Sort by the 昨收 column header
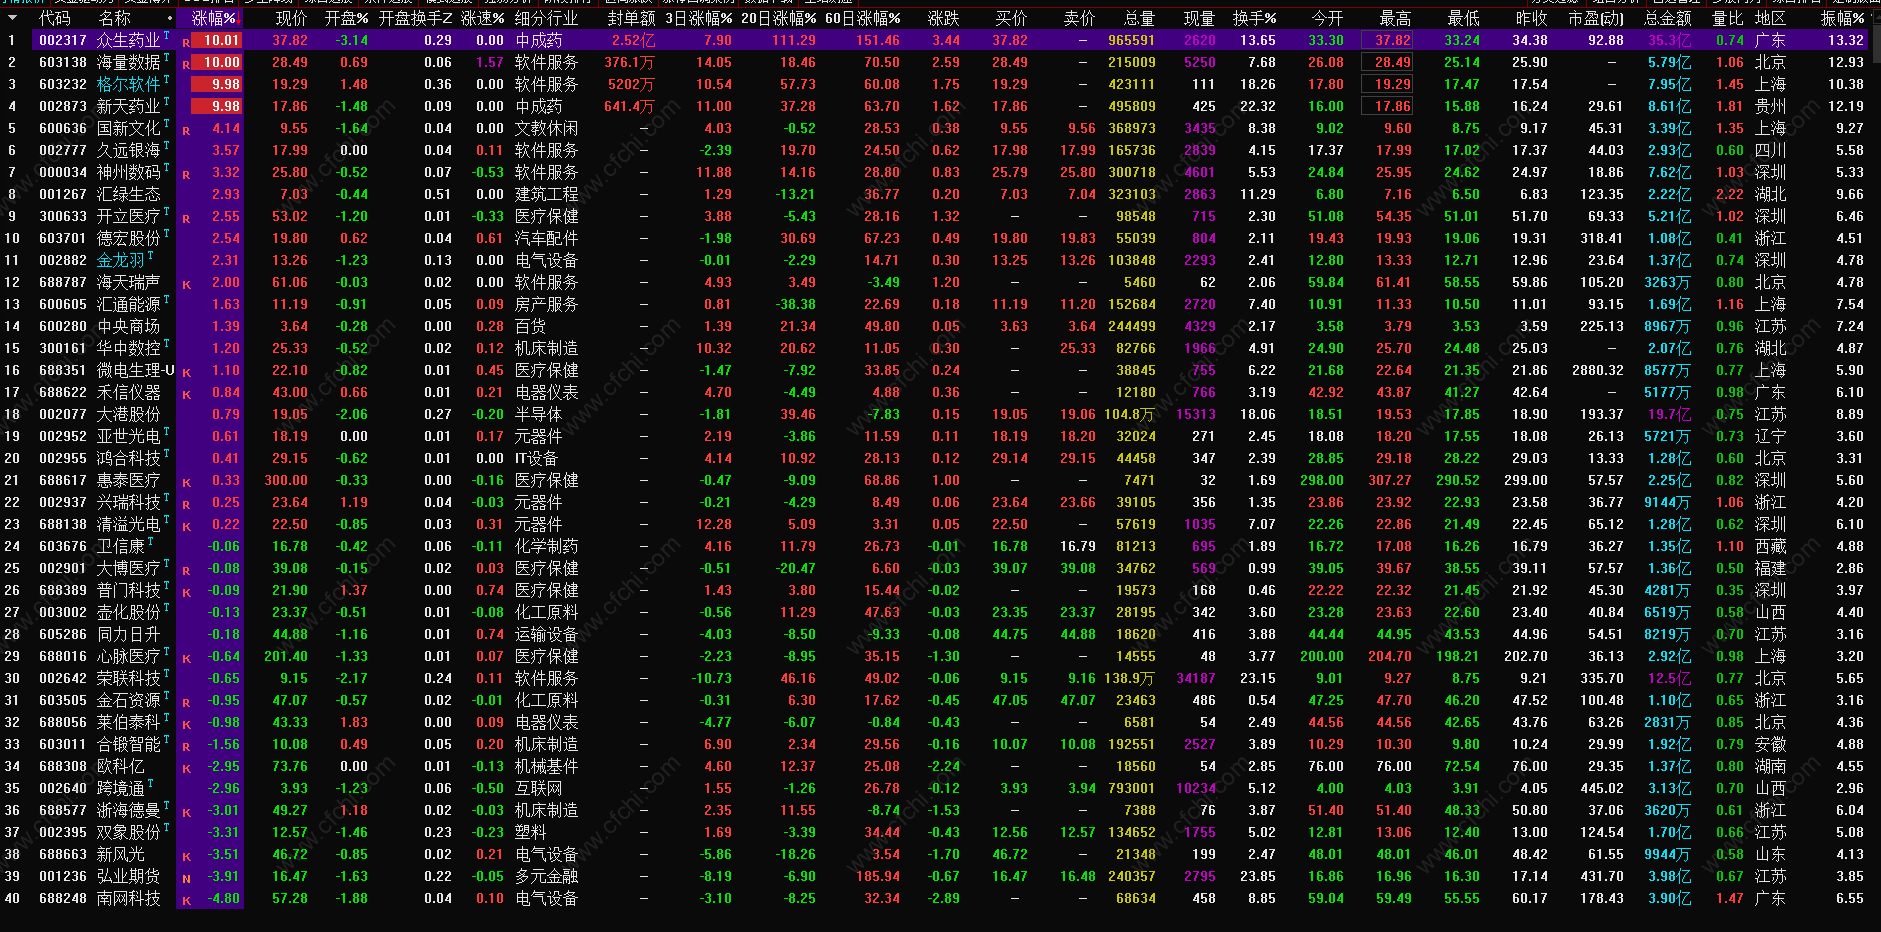 pos(1531,18)
